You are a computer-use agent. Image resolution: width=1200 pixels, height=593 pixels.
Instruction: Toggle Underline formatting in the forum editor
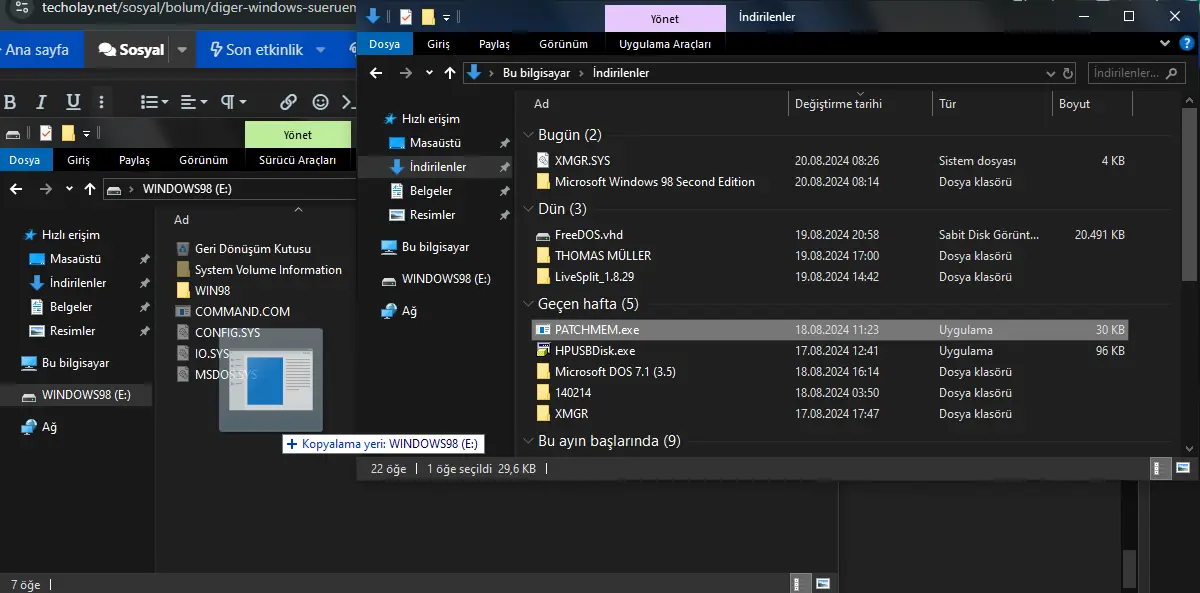(x=73, y=101)
